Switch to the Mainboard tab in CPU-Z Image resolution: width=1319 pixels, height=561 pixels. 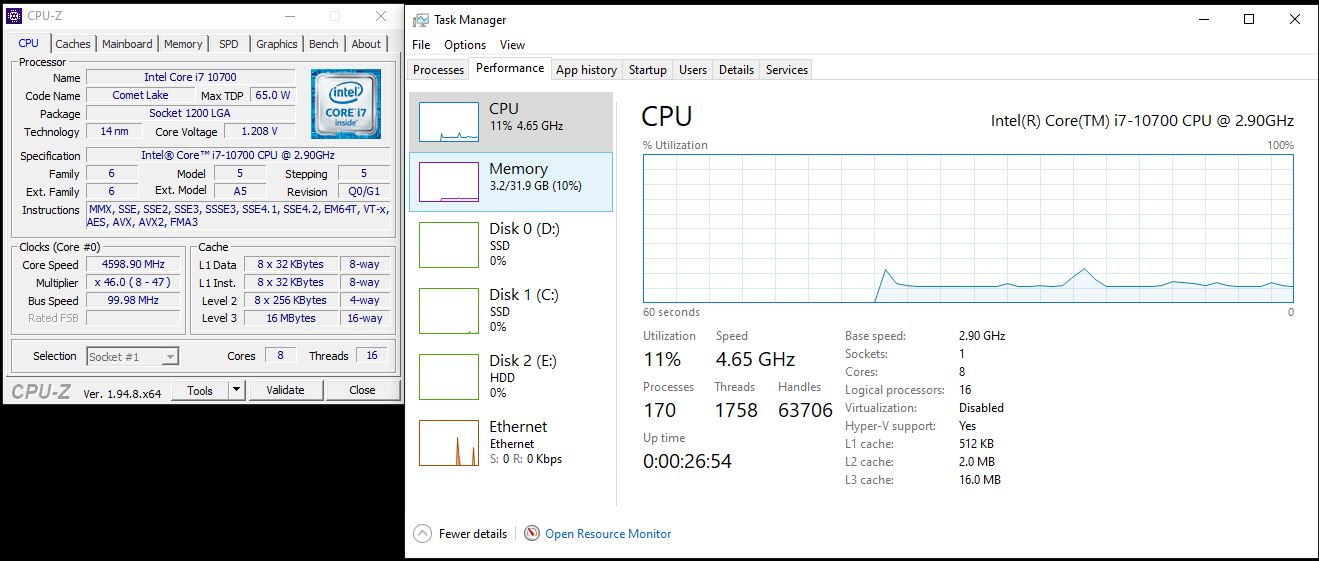pos(127,44)
